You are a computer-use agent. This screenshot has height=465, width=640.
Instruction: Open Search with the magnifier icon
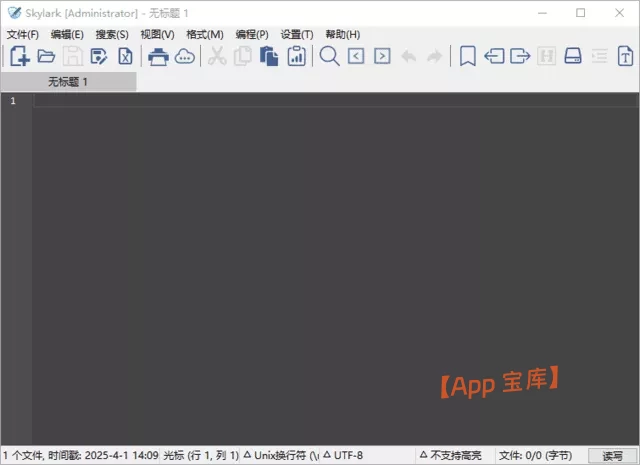329,57
